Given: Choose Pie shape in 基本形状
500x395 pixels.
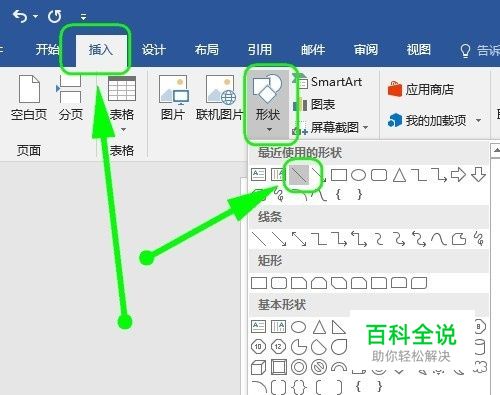Looking at the screenshot, I should click(x=299, y=347).
